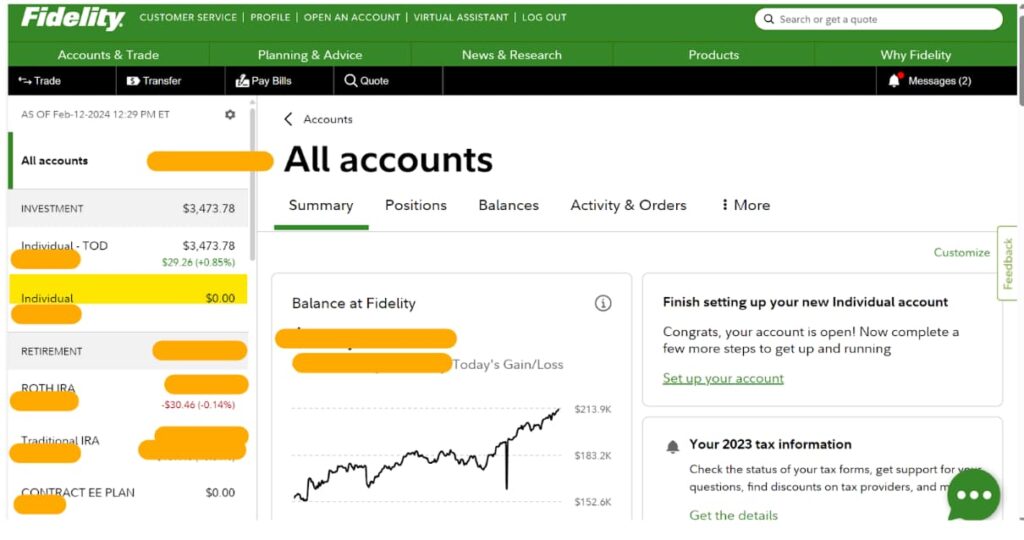Open Accounts & Trade menu
This screenshot has height=540, width=1024.
(x=108, y=55)
